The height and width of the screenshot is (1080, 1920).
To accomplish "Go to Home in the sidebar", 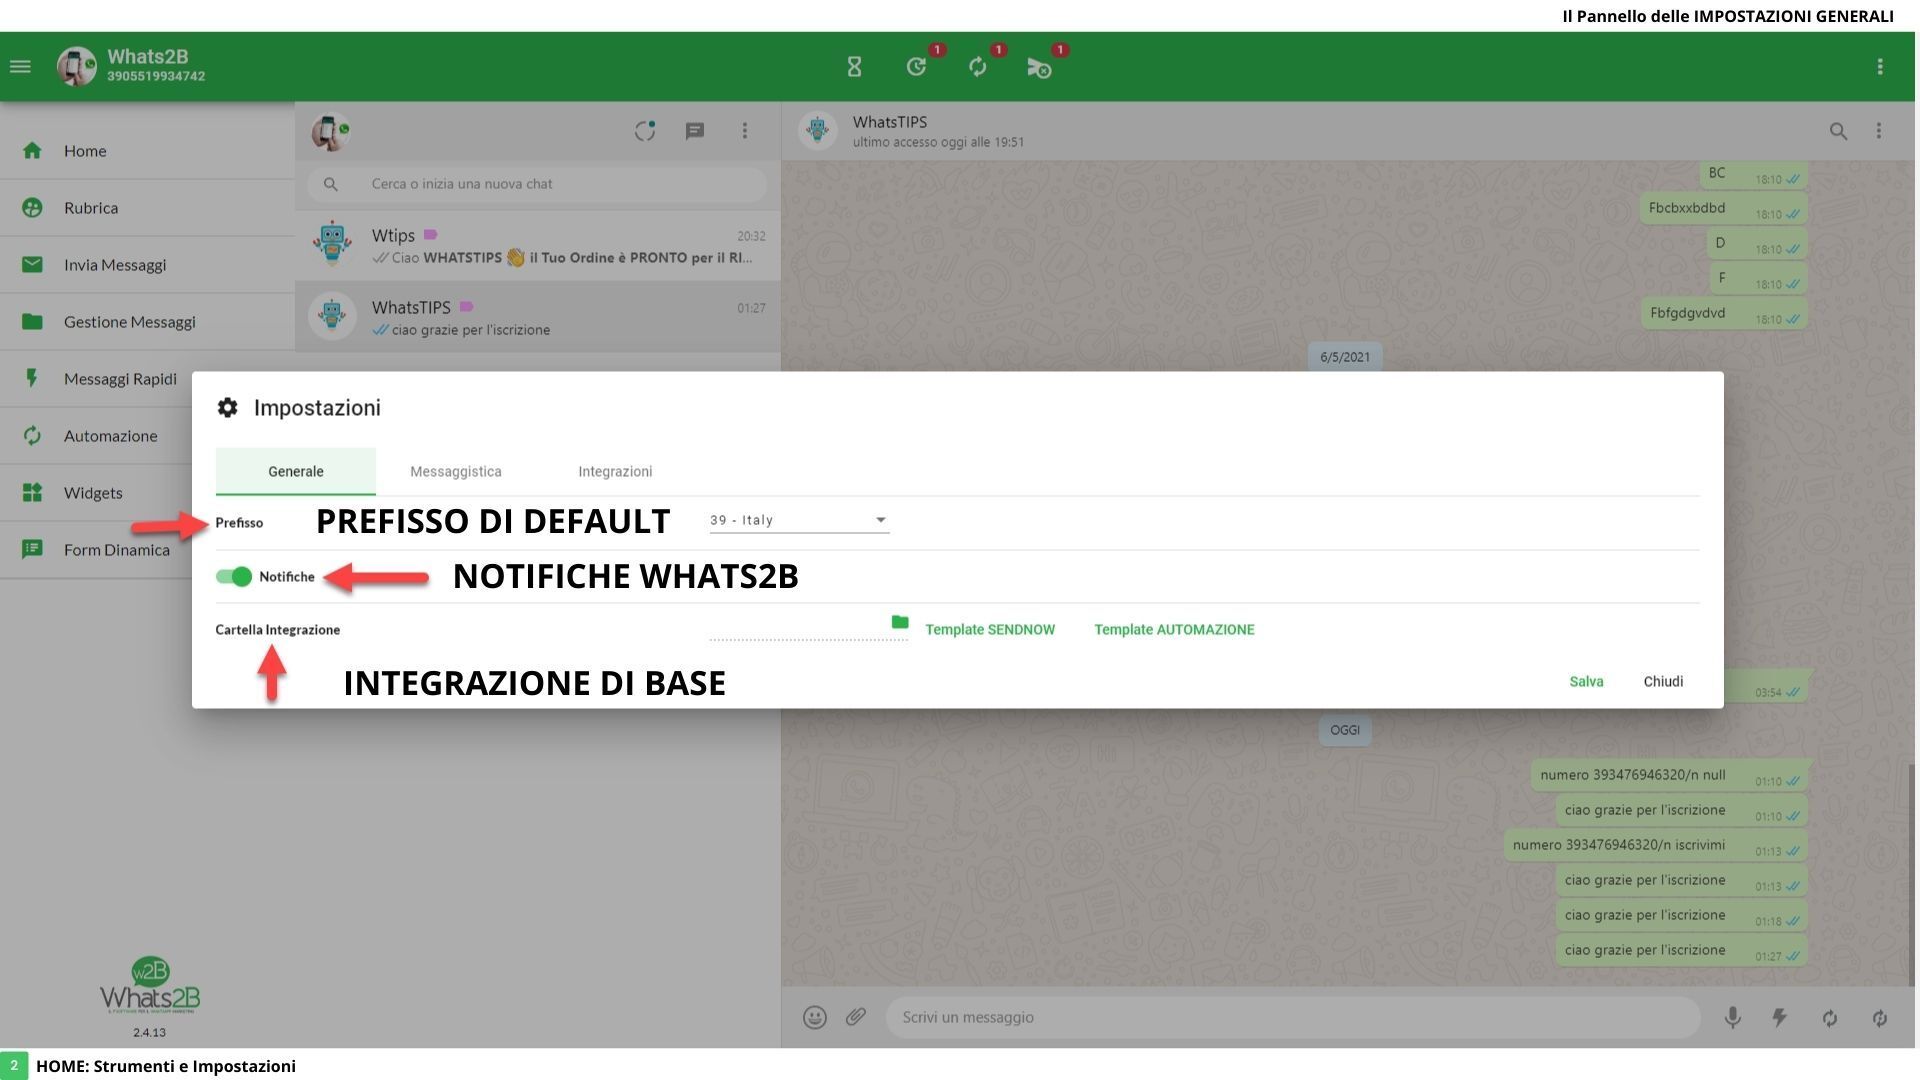I will coord(147,151).
